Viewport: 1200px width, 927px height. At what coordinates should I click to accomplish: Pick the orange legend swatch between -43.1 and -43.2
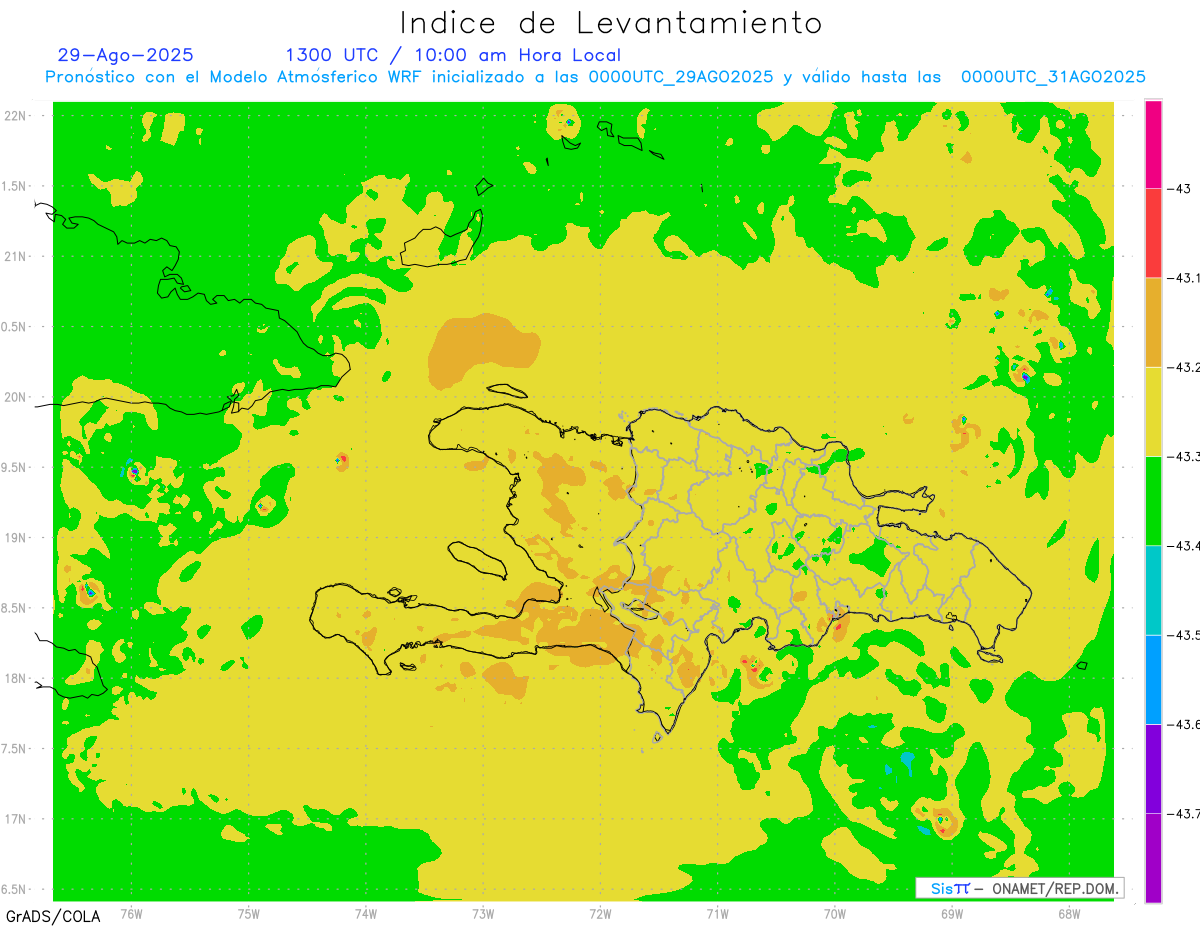[1153, 322]
